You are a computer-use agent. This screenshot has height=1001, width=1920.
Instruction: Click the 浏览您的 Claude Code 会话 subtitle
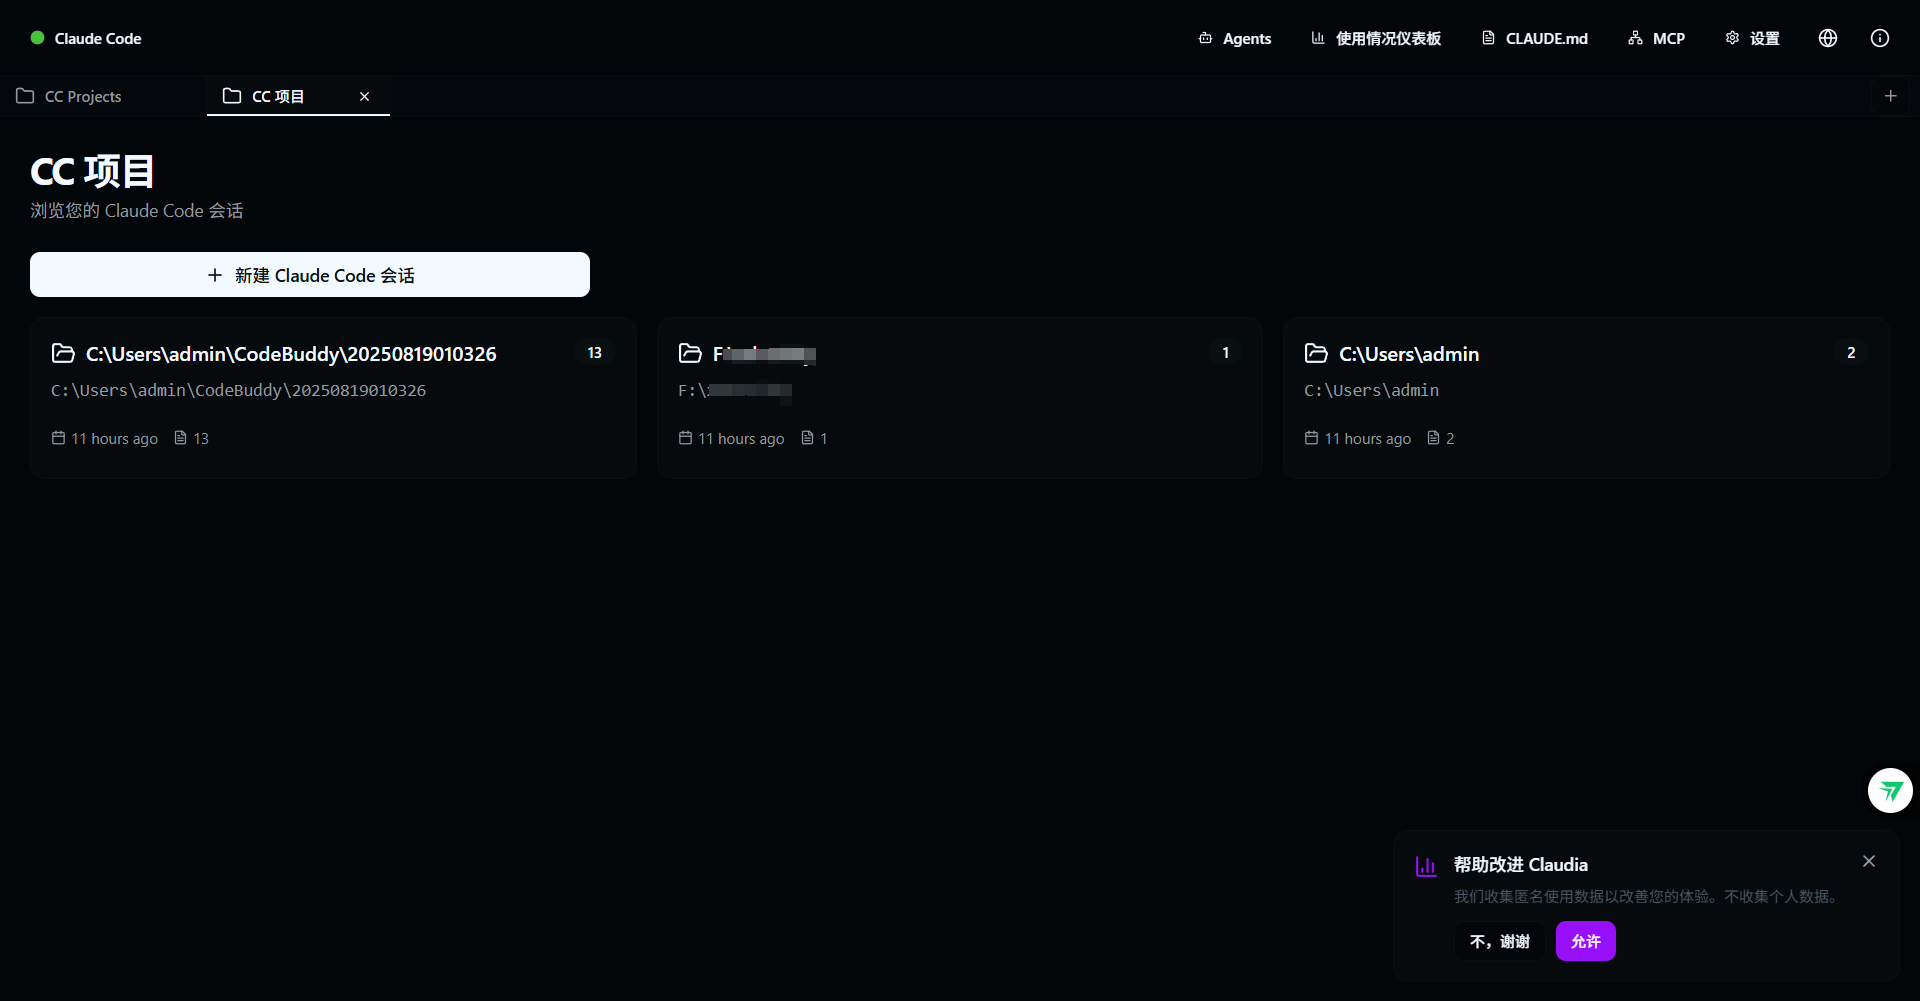click(x=137, y=211)
